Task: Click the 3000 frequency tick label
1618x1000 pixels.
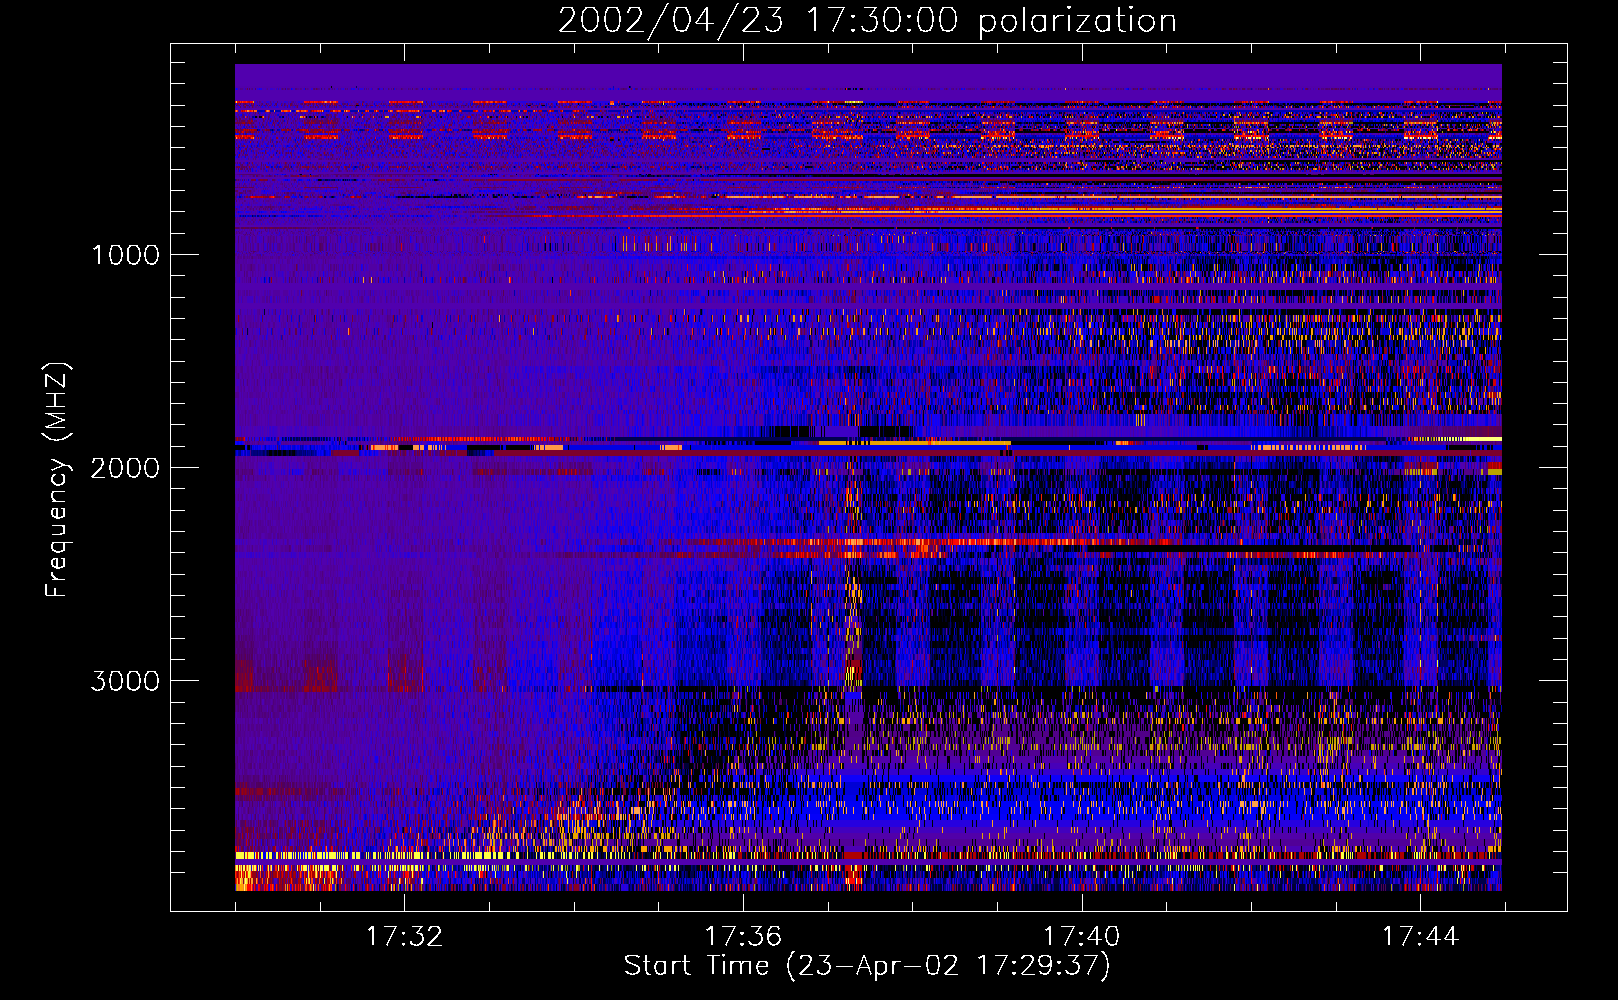Action: tap(125, 681)
